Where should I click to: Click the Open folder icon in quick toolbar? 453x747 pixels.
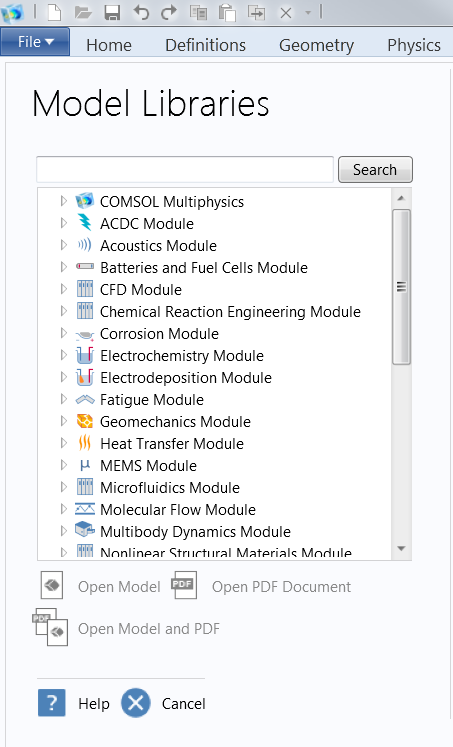83,12
